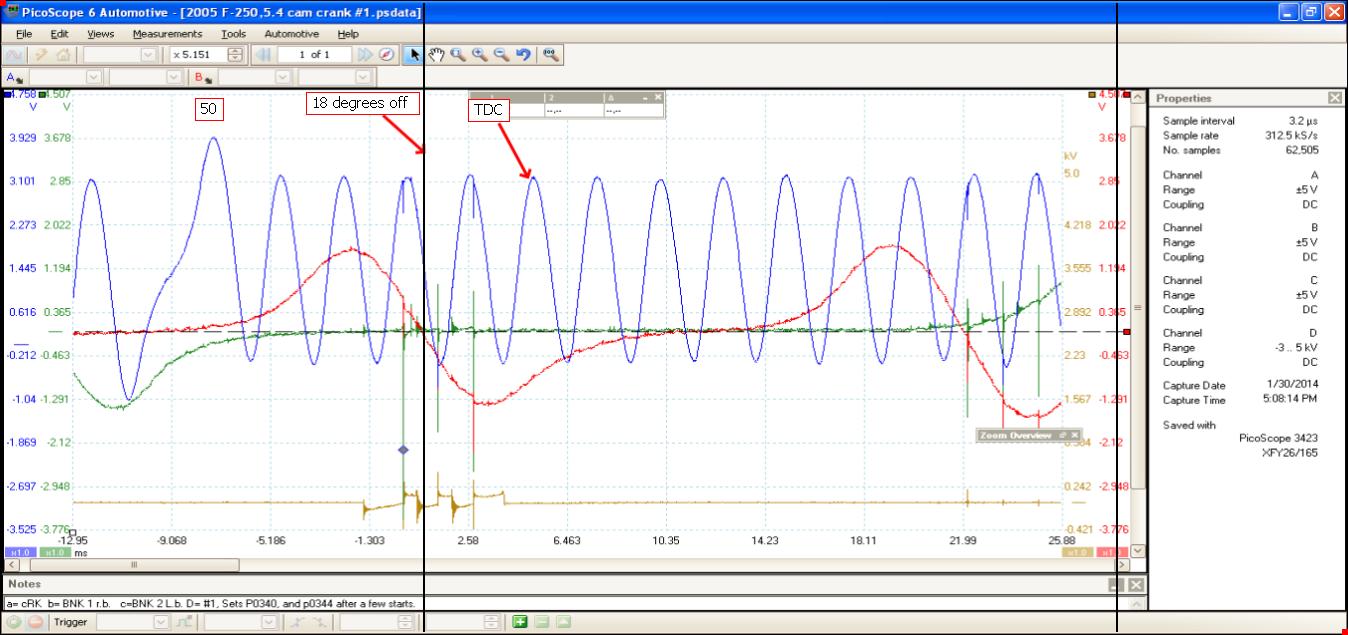Open Channel A options button

15,77
